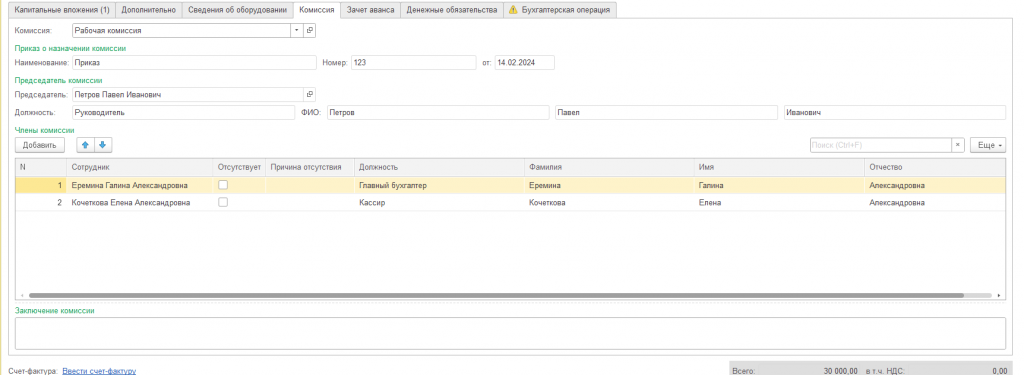Image resolution: width=1024 pixels, height=375 pixels.
Task: Click the Кассир position cell
Action: pyautogui.click(x=440, y=203)
